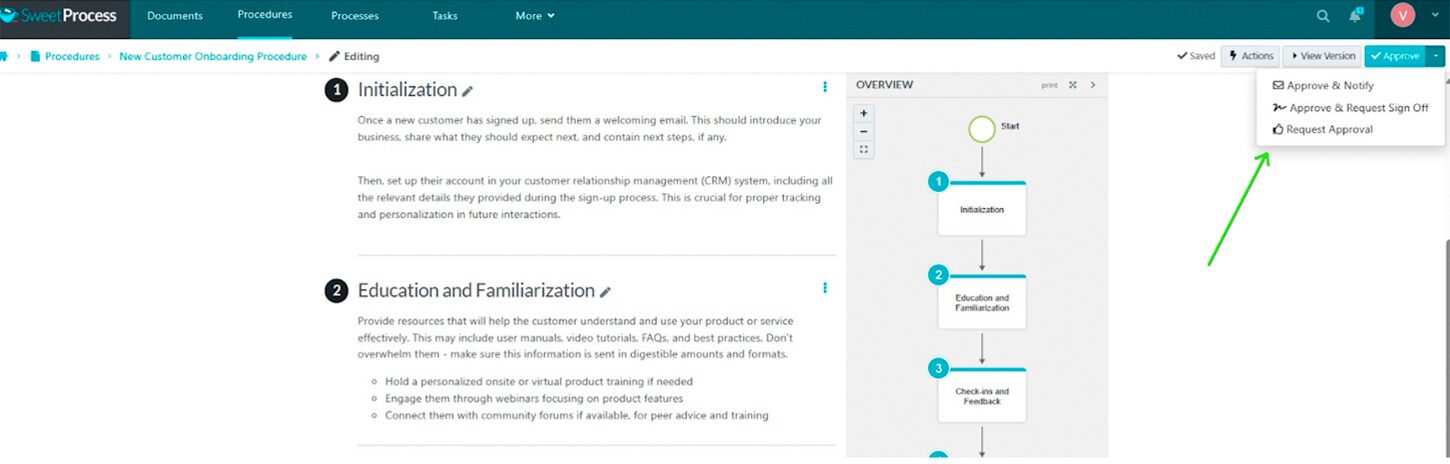Image resolution: width=1450 pixels, height=464 pixels.
Task: Select Request Approval menu item
Action: [x=1328, y=129]
